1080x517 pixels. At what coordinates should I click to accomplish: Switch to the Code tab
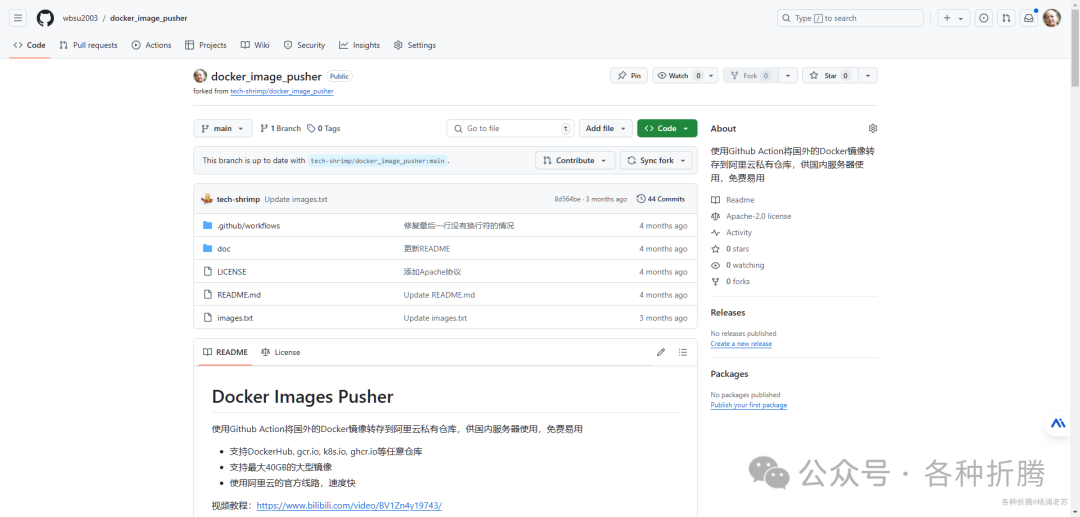coord(30,45)
